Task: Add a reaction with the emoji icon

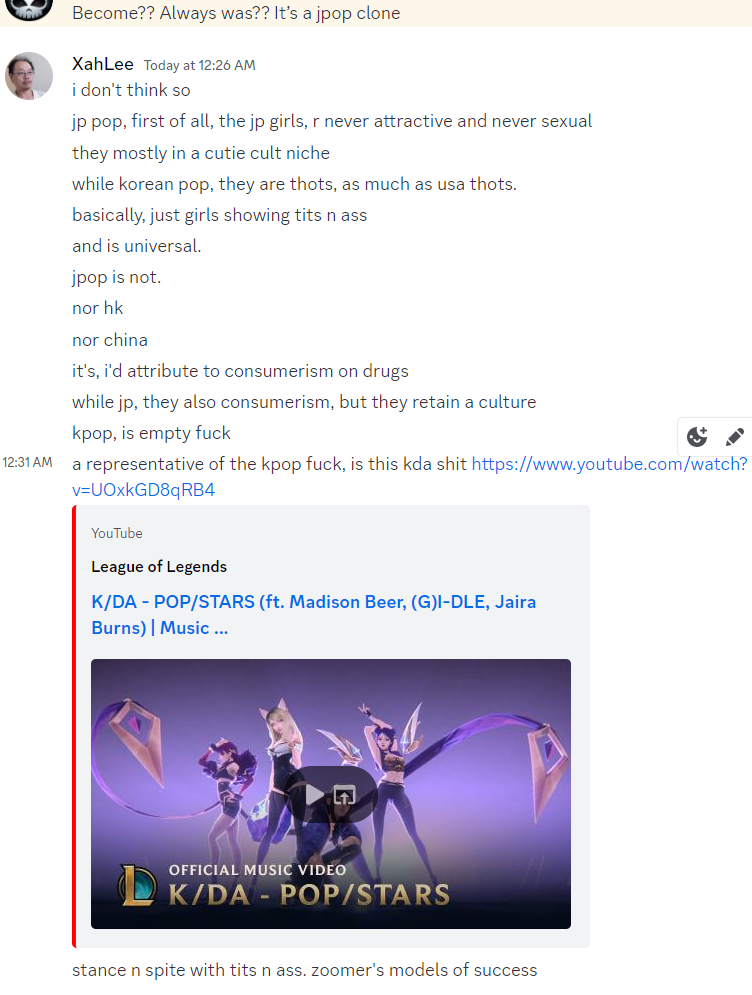Action: click(x=697, y=437)
